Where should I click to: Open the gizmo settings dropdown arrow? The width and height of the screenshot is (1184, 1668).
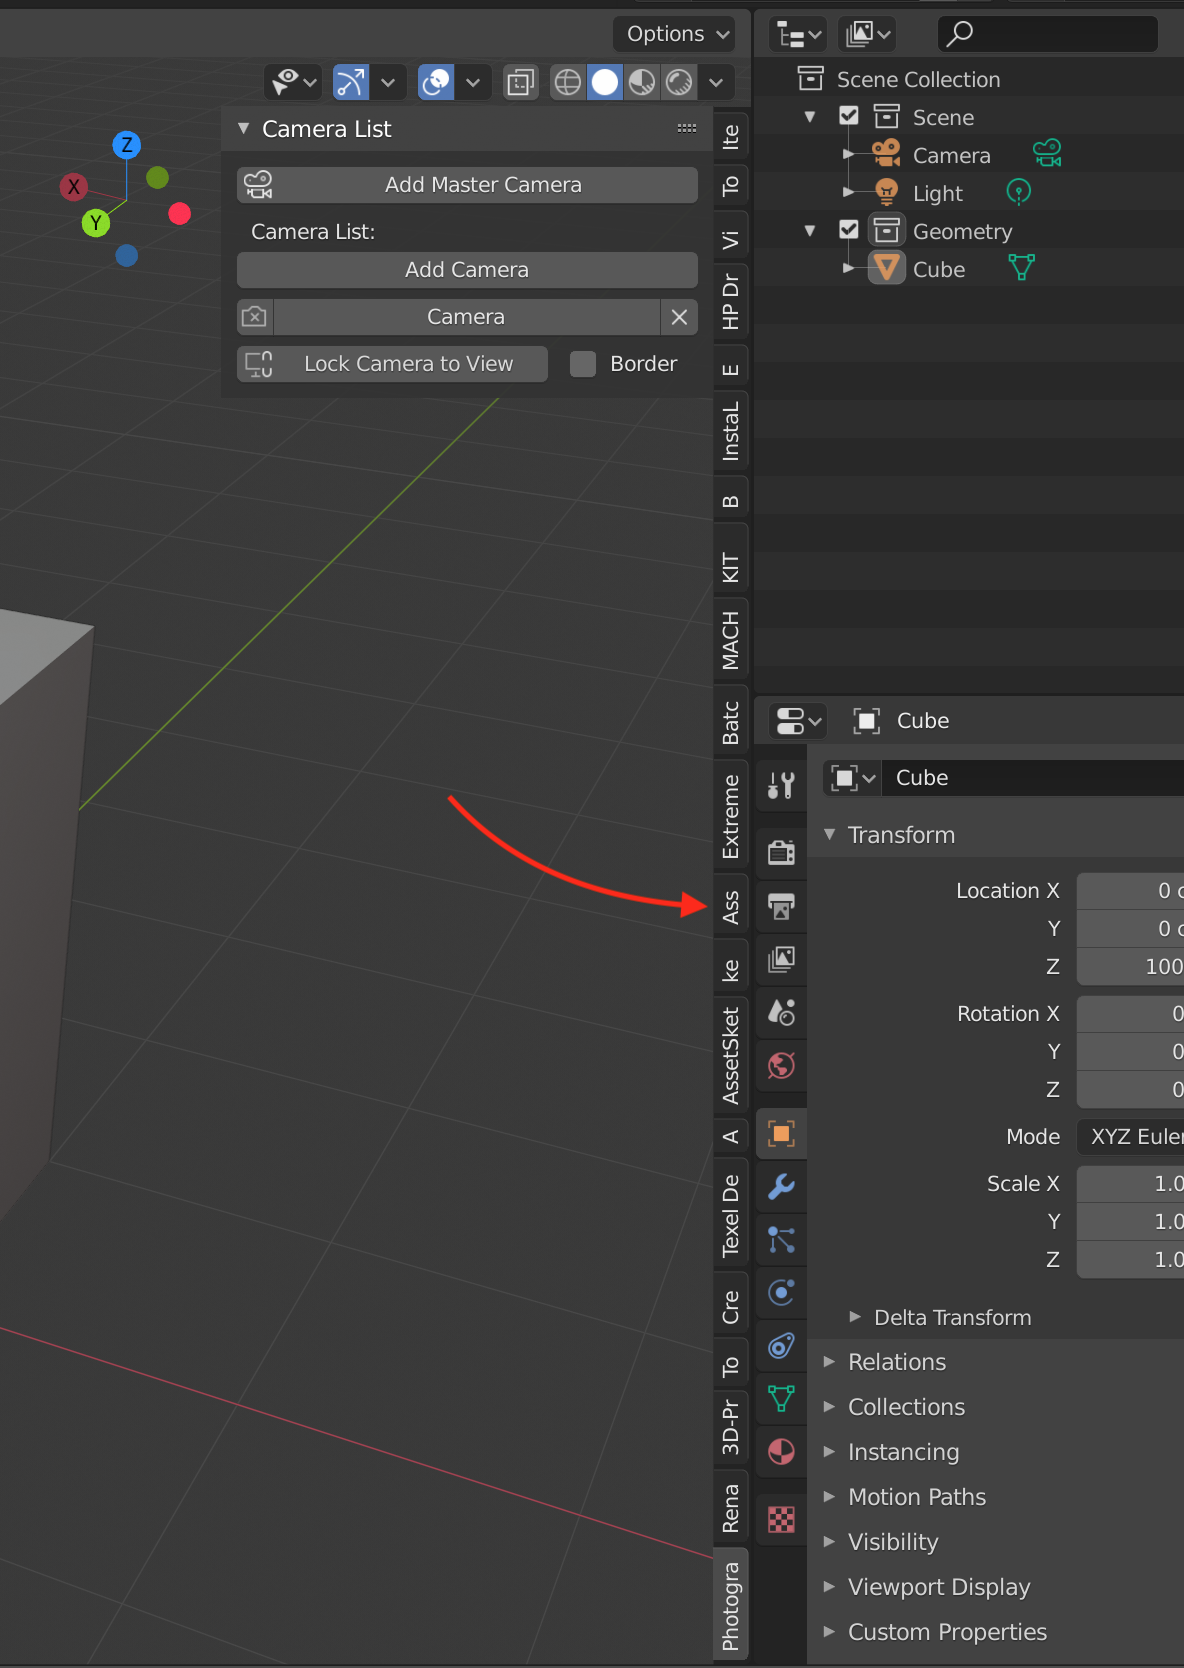click(x=388, y=82)
